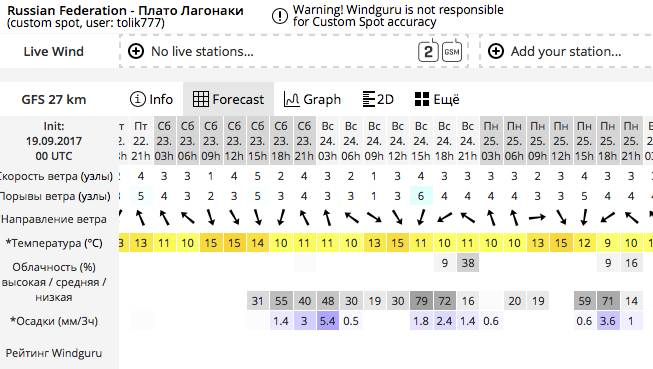This screenshot has width=653, height=369.
Task: Open the Ещё tiles menu
Action: pyautogui.click(x=438, y=99)
